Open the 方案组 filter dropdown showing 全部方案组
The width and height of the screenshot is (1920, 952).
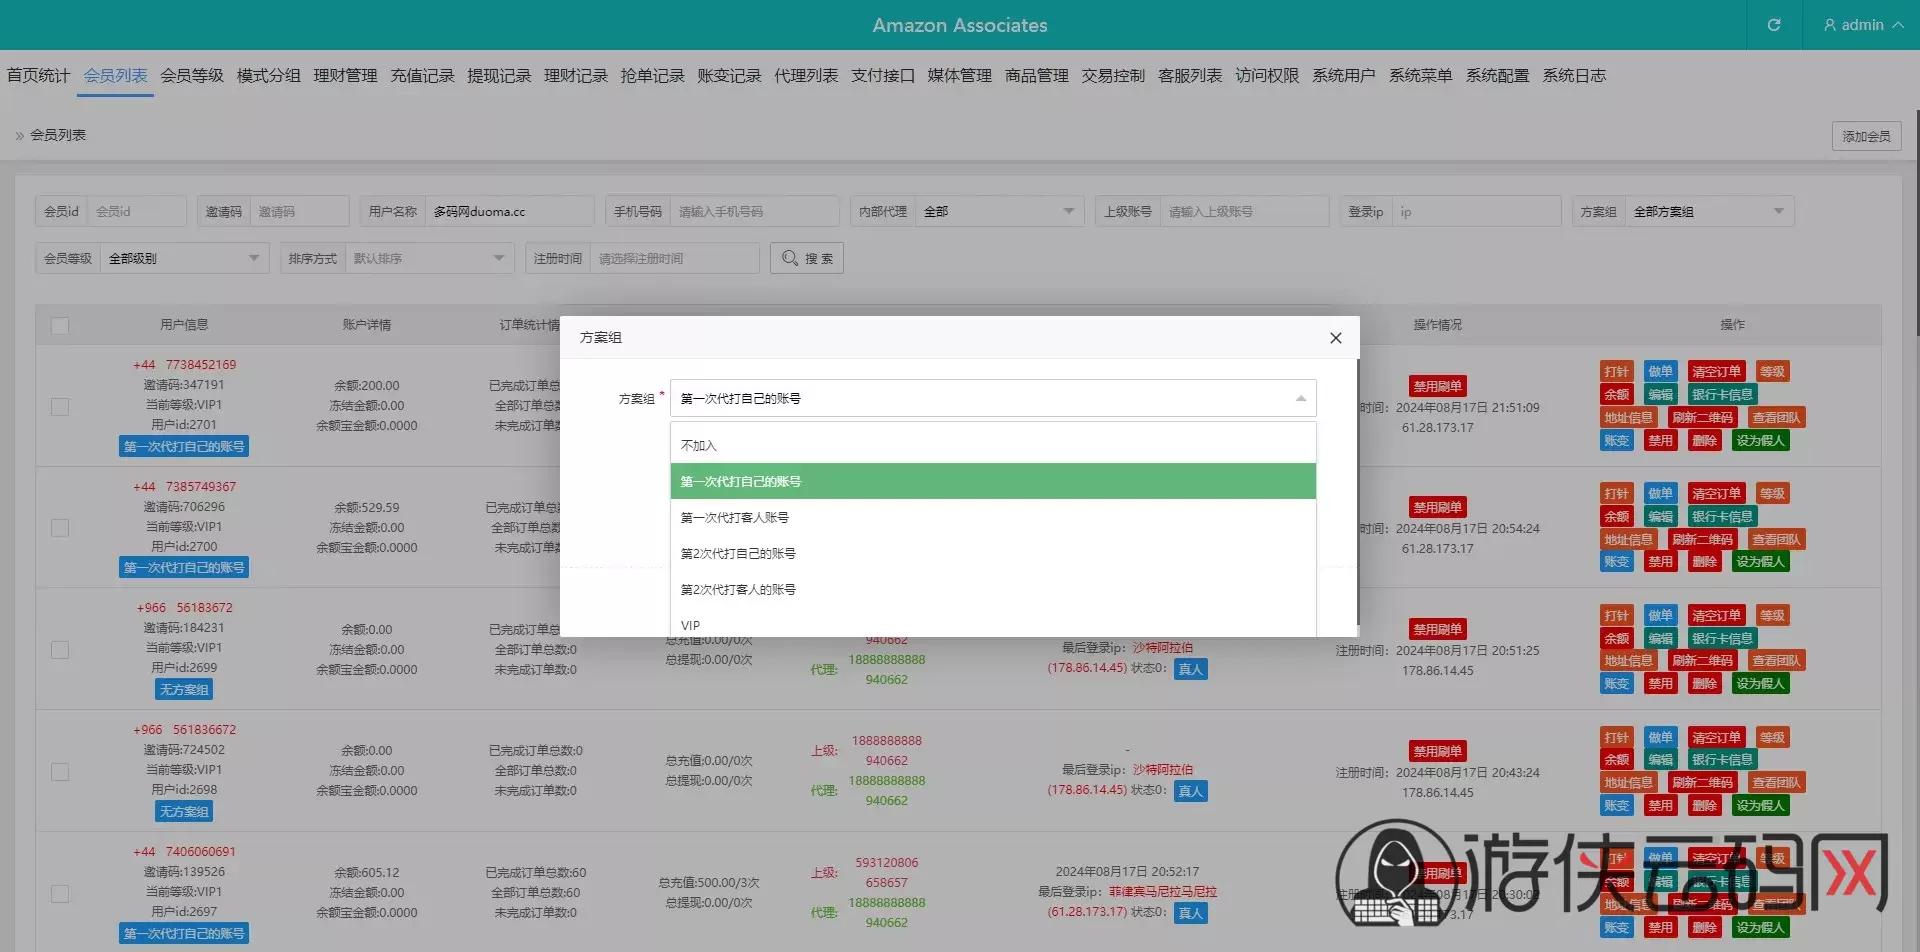[1709, 212]
